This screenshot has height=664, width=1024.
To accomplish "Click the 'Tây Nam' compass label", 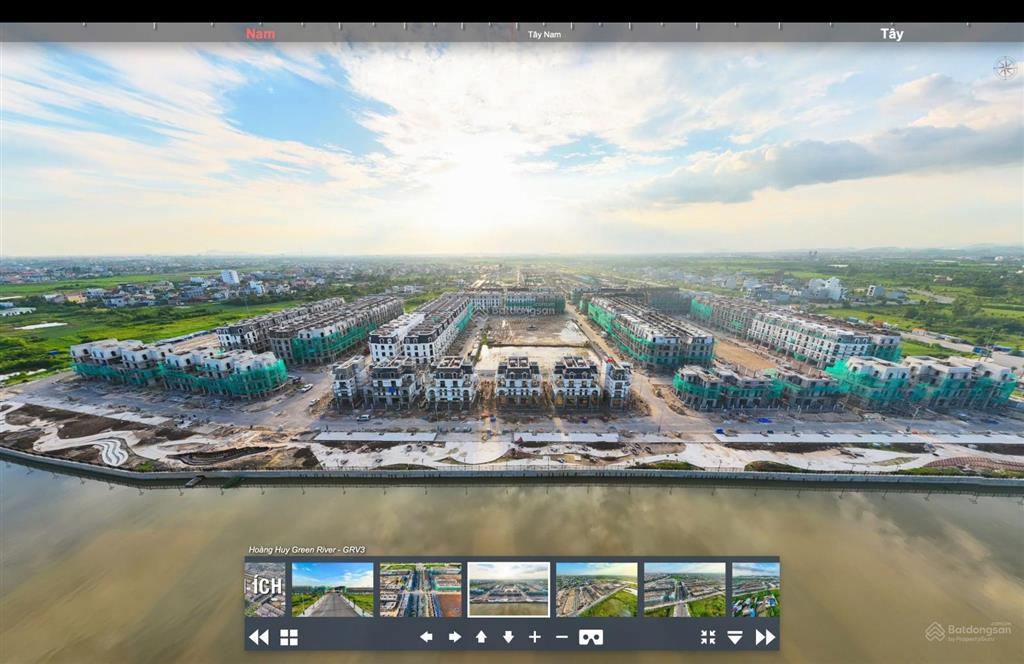I will (544, 34).
